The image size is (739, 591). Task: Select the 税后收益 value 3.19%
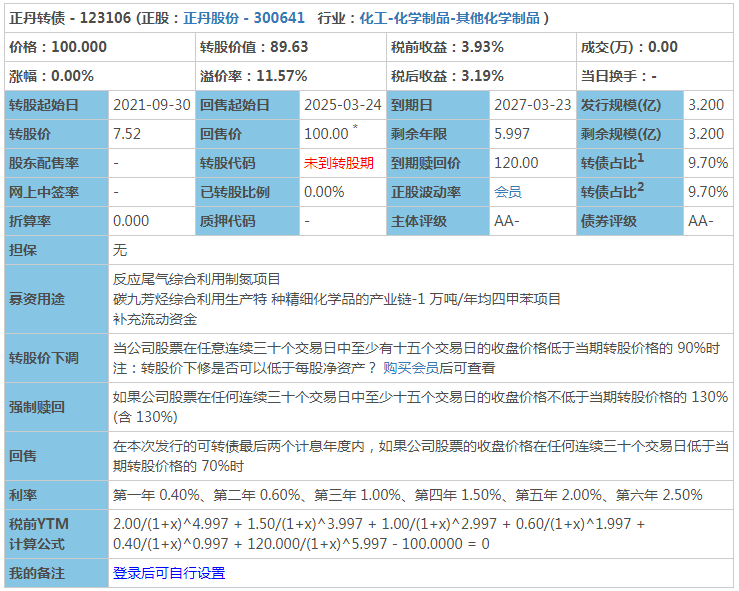point(482,76)
